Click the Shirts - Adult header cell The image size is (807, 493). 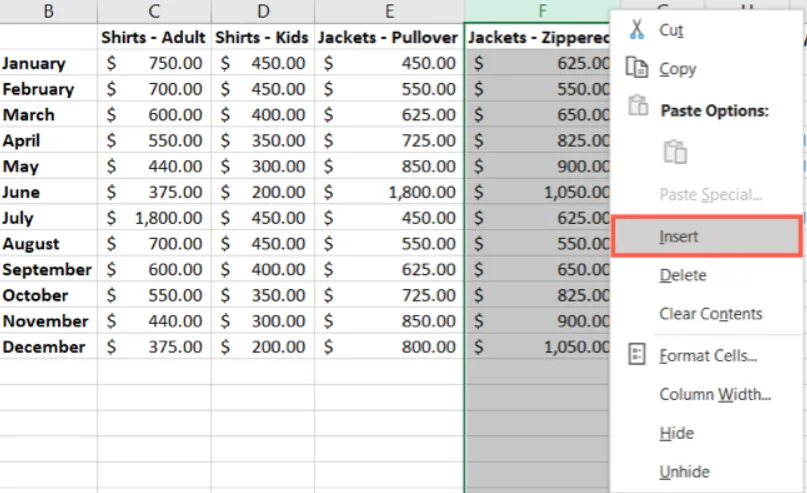pyautogui.click(x=154, y=37)
